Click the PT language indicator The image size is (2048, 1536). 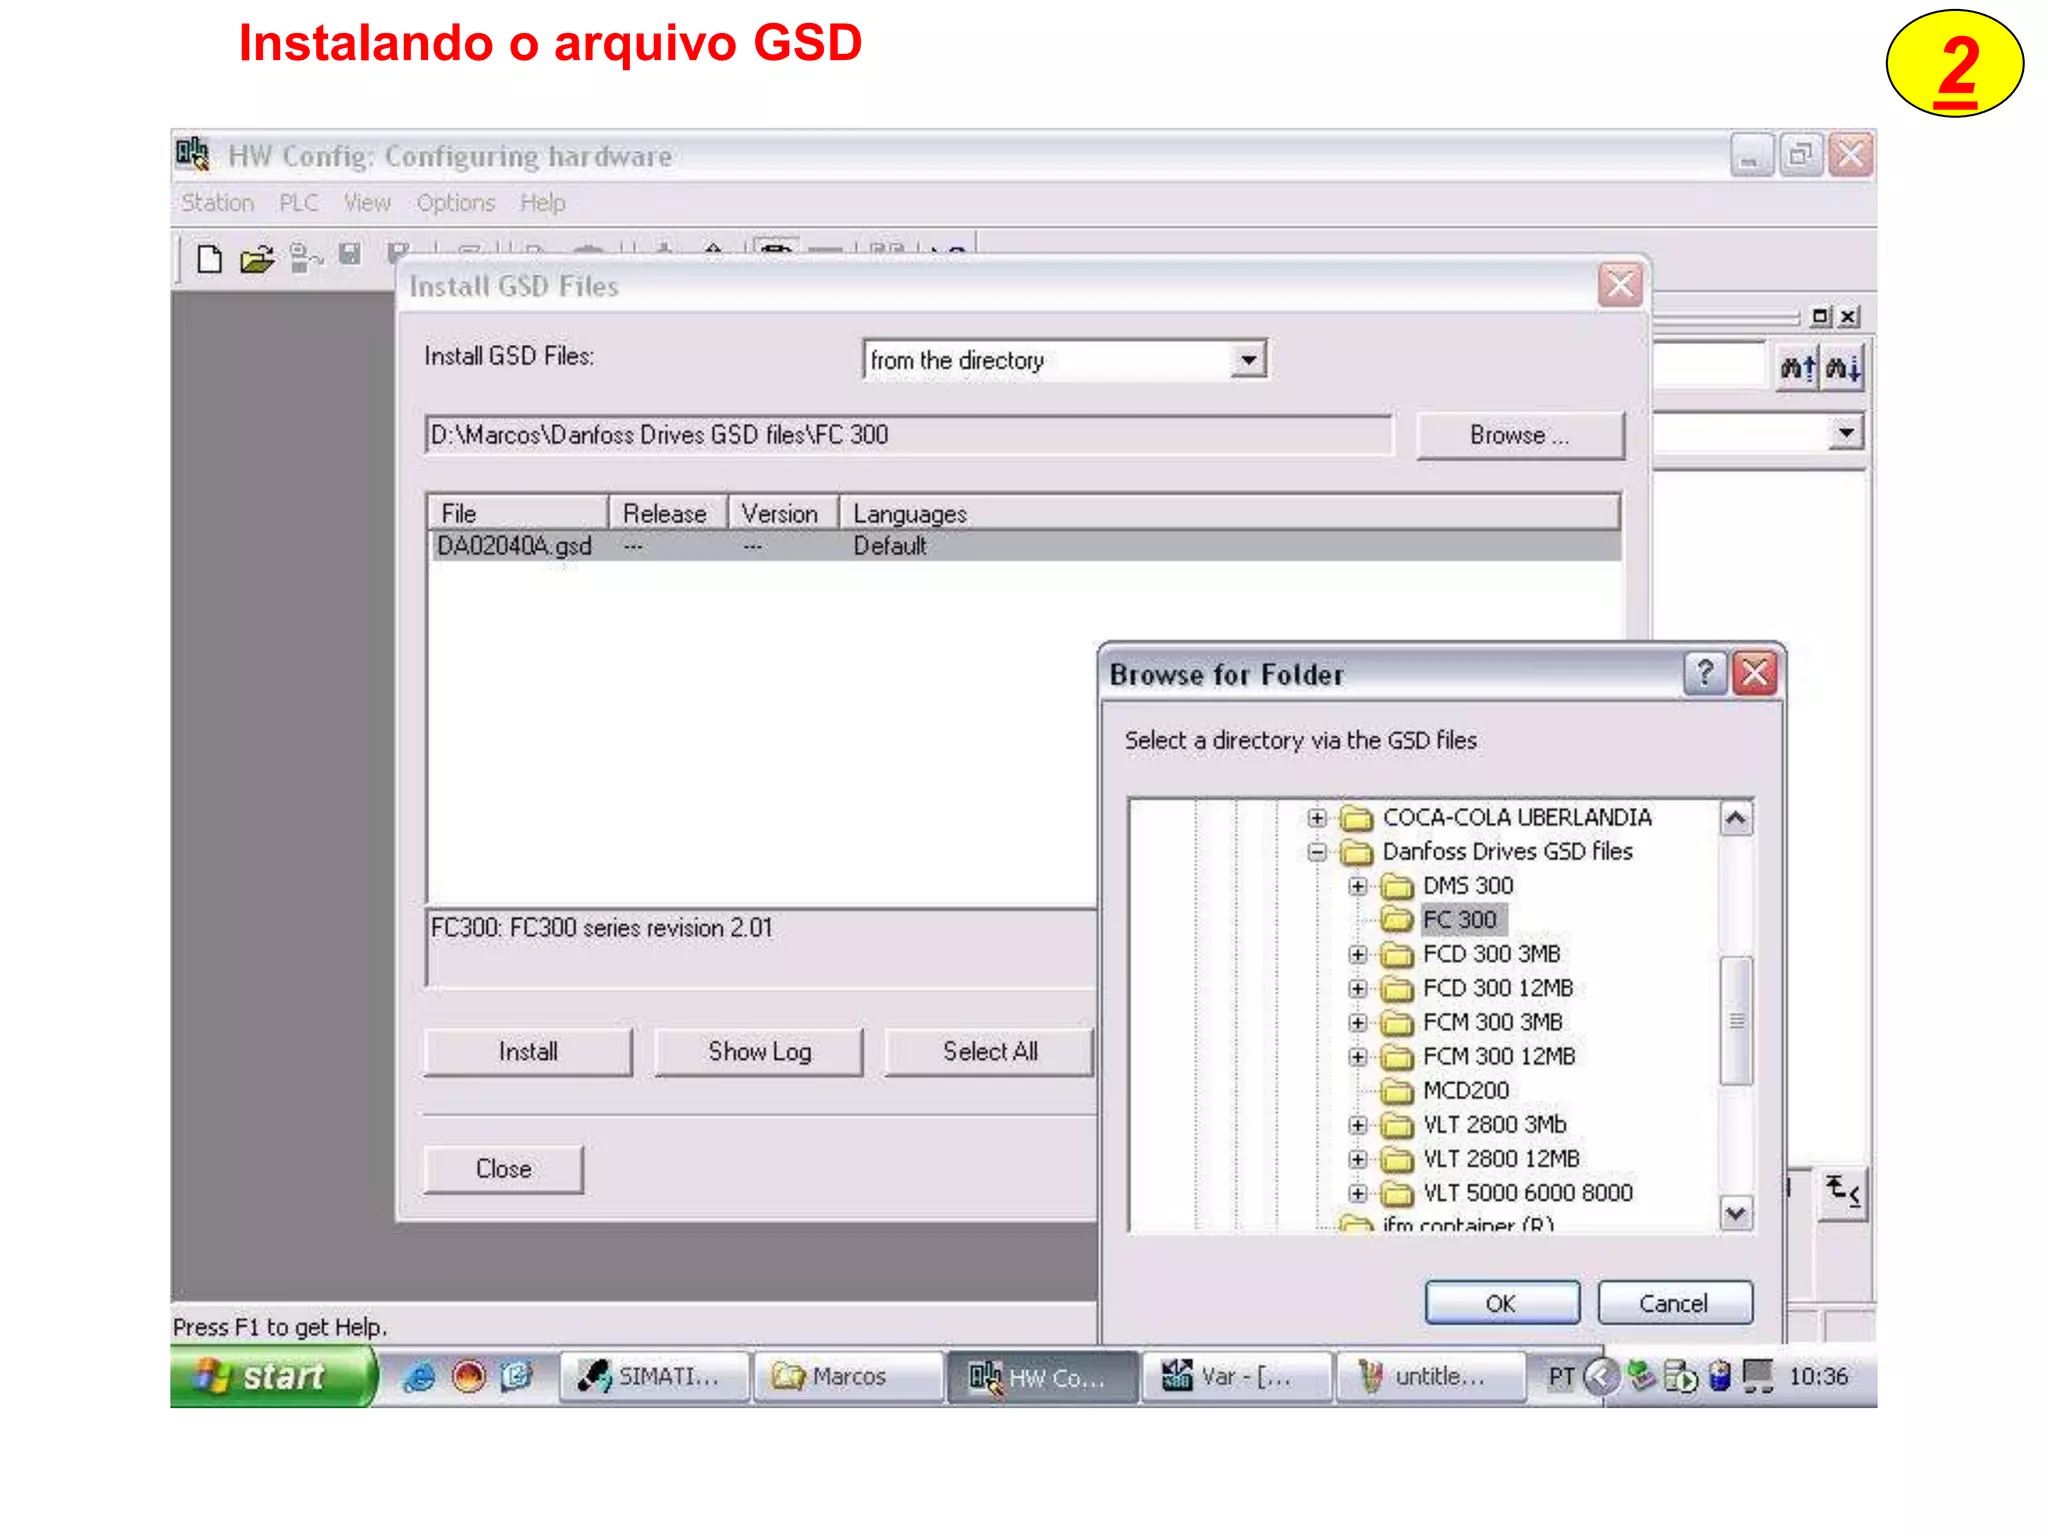click(1562, 1378)
